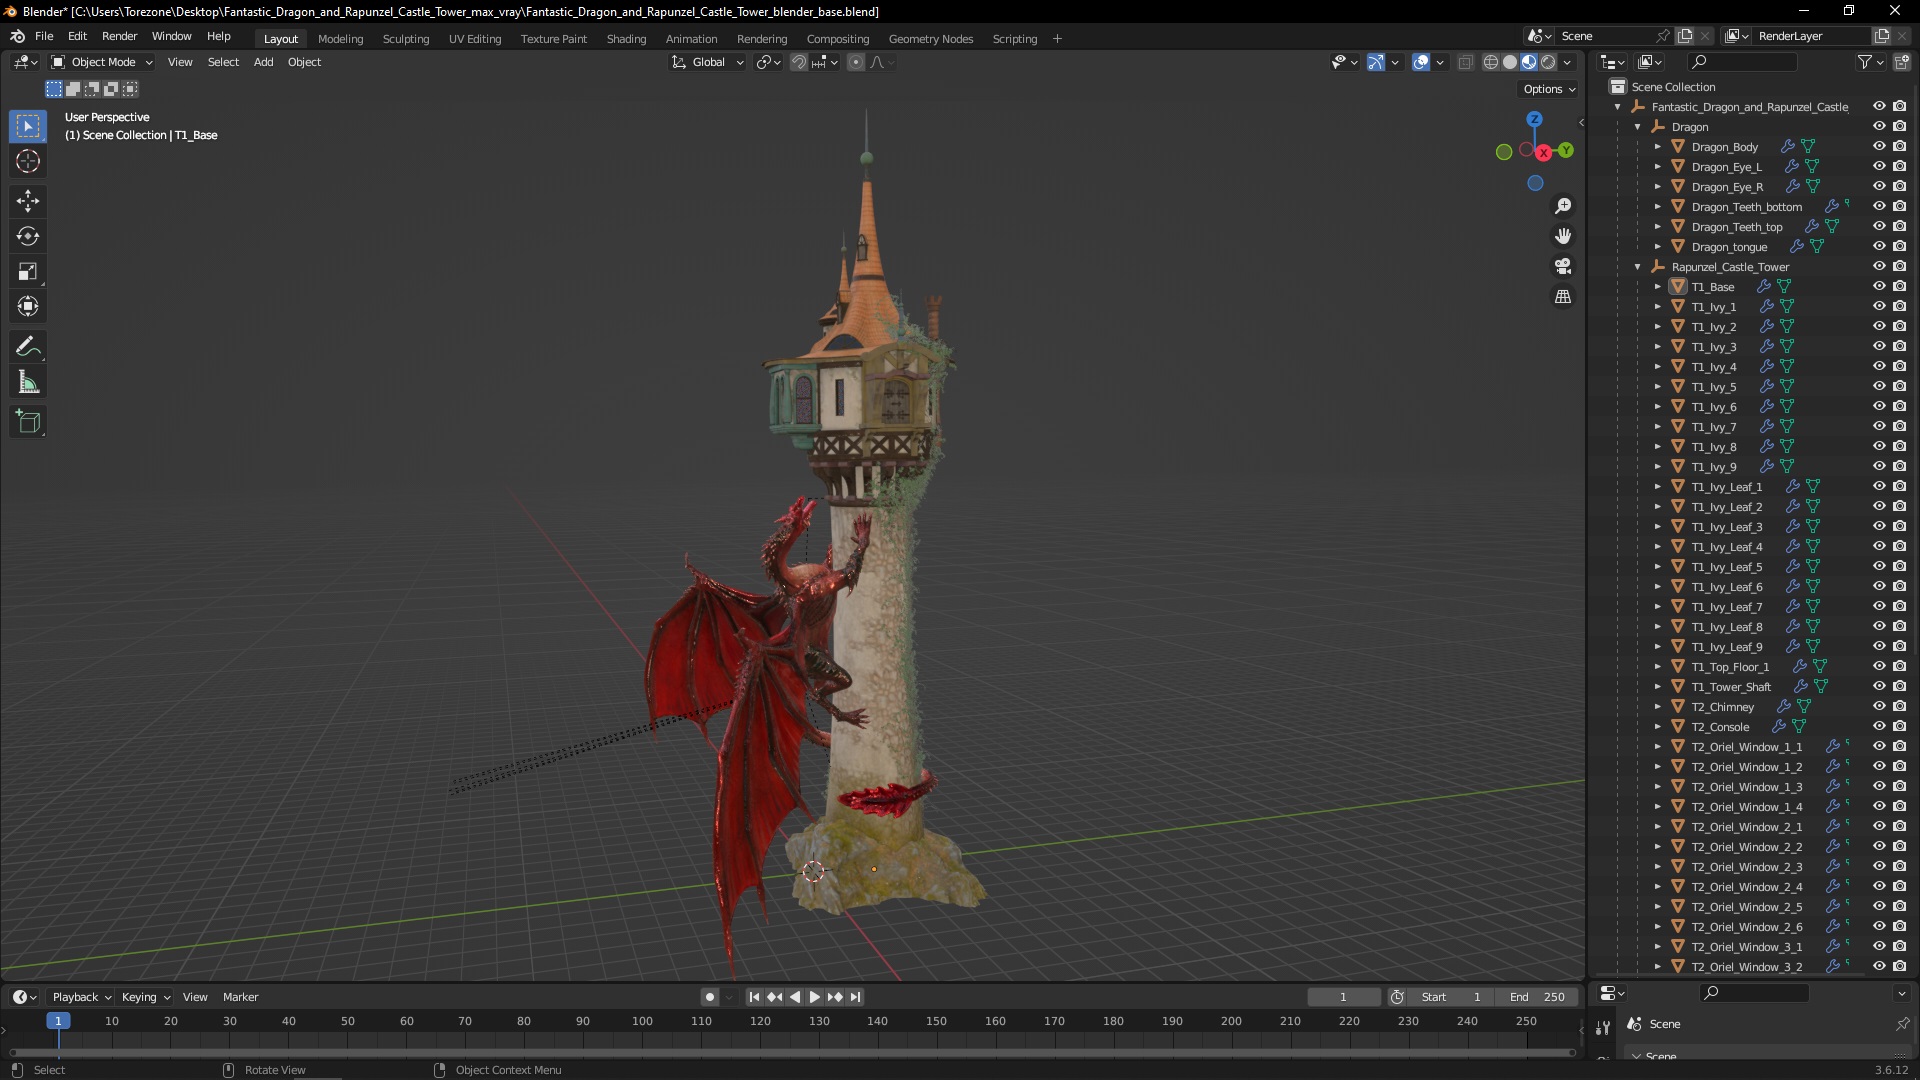Hide Dragon_Body with its eye icon
The width and height of the screenshot is (1920, 1080).
pos(1879,146)
